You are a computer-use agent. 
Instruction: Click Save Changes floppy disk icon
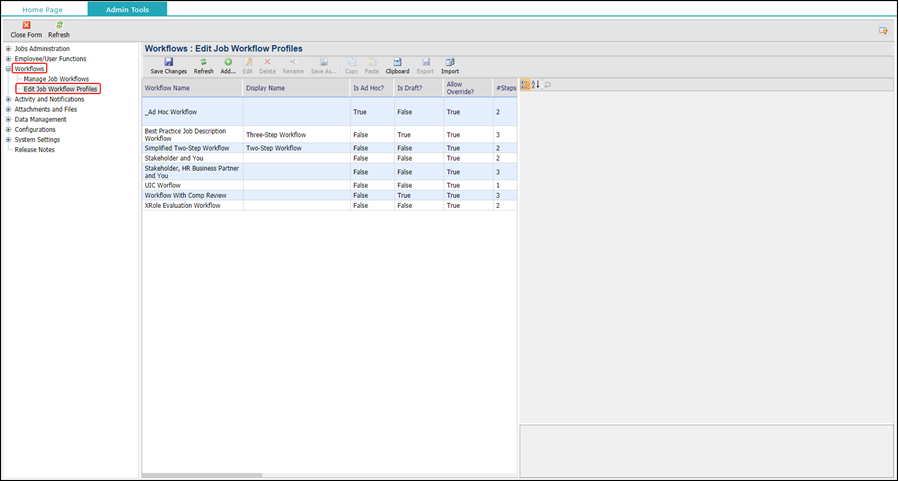169,62
